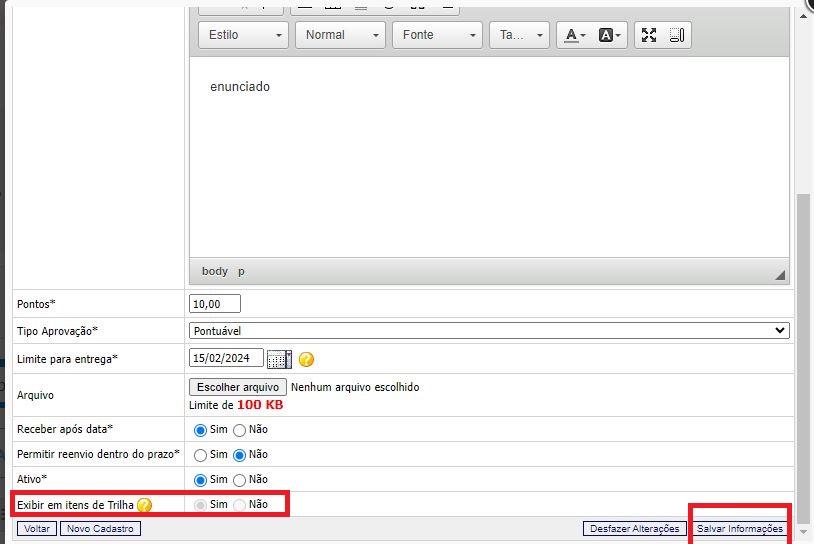814x544 pixels.
Task: Open the Tipo Aprovação dropdown
Action: click(x=489, y=331)
